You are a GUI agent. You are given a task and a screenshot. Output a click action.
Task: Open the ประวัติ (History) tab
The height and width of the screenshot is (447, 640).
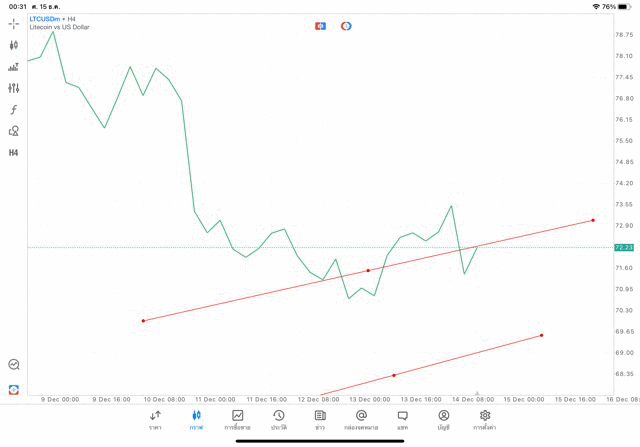tap(279, 419)
